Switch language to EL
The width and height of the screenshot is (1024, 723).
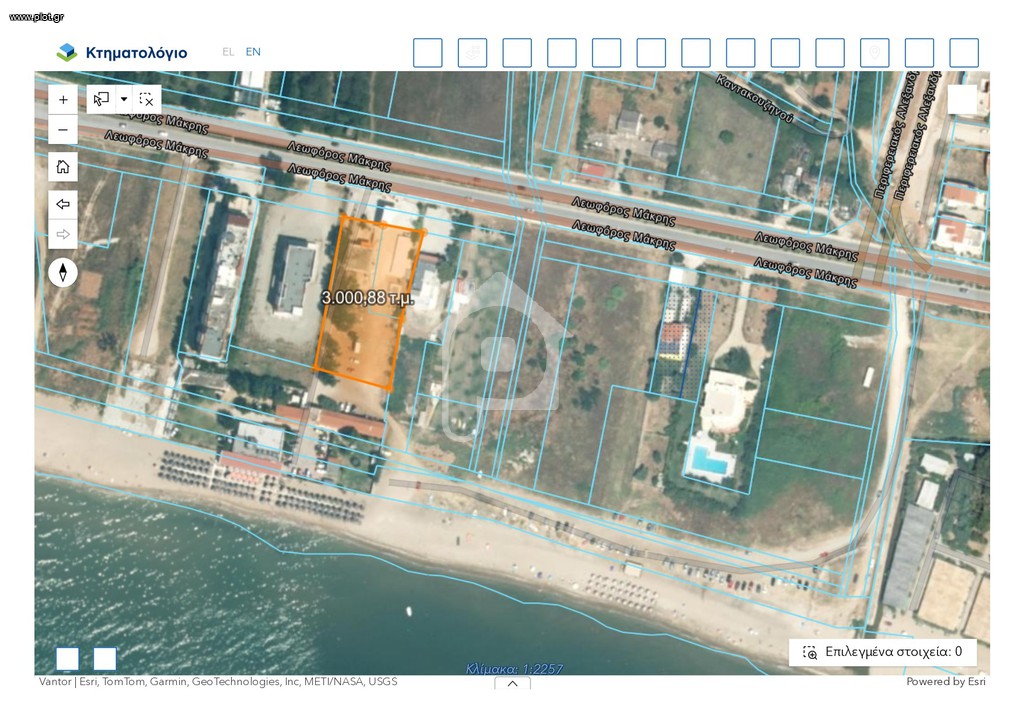(x=228, y=52)
